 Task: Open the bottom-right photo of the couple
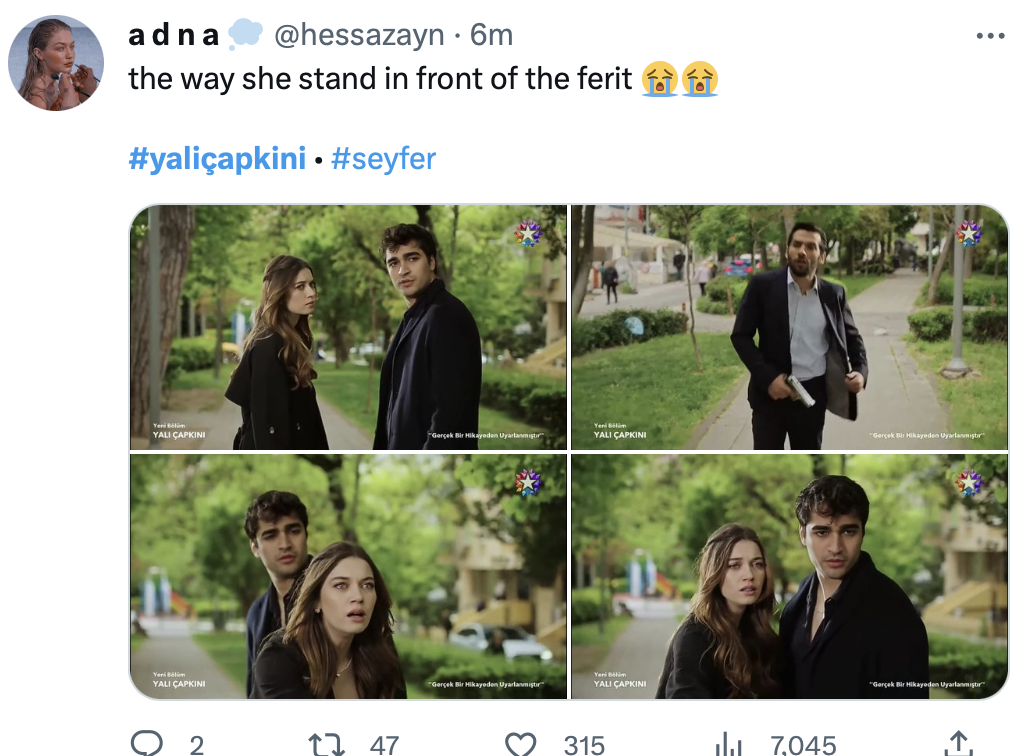(x=789, y=576)
